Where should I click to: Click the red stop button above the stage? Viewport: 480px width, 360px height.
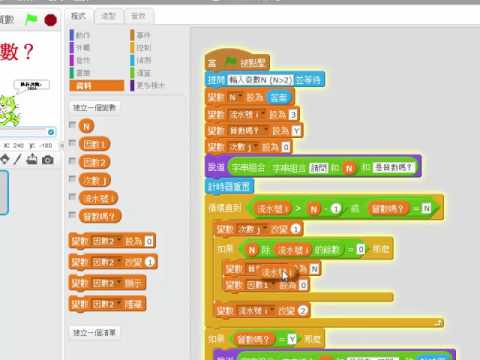tap(50, 20)
